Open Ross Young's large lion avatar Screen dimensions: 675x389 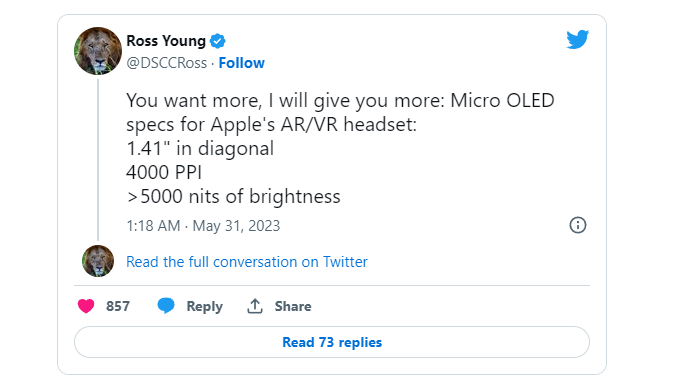[x=98, y=51]
